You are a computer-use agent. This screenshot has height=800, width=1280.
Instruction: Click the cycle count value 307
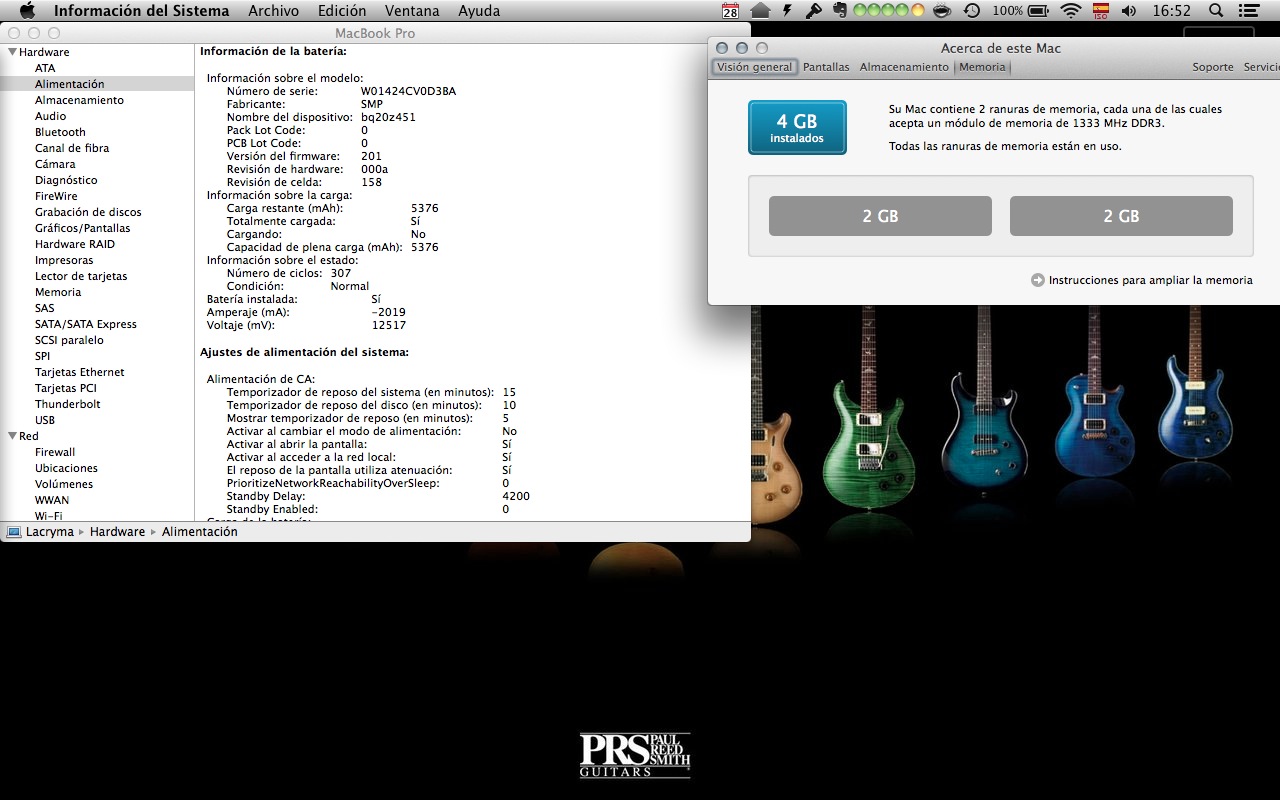coord(340,273)
